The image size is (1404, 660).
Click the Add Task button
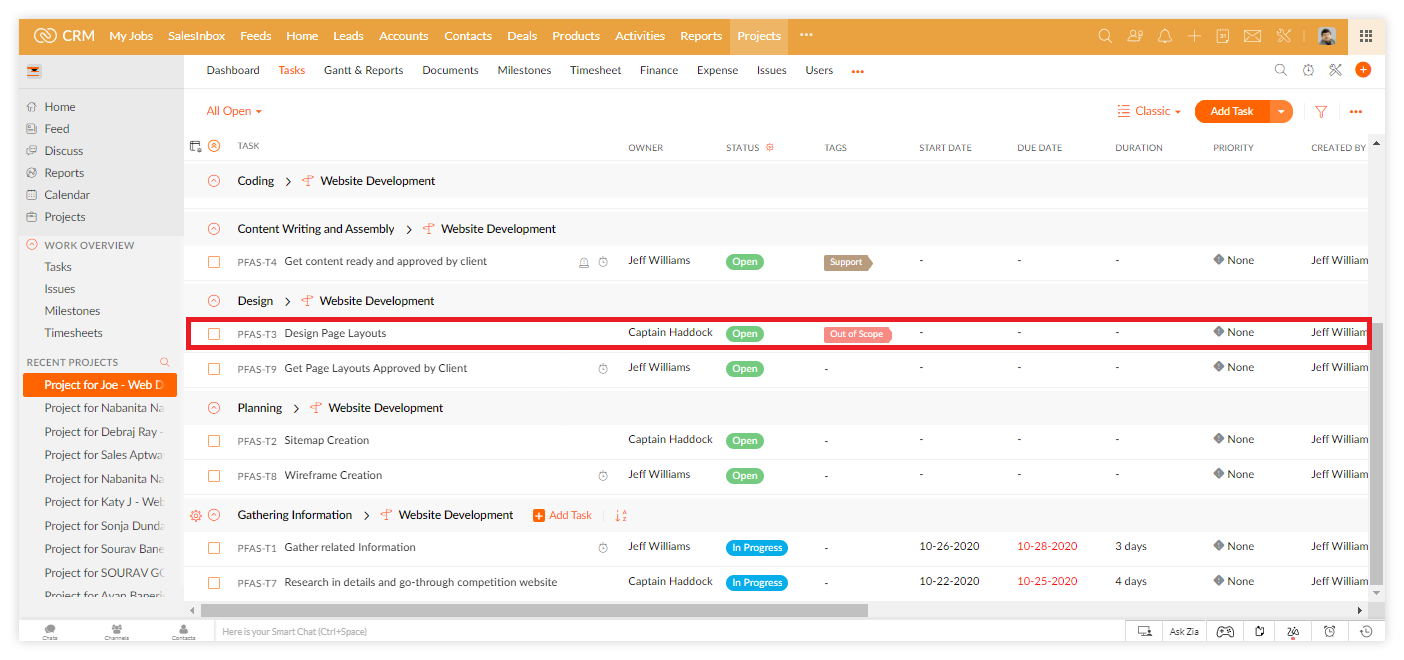click(1231, 112)
